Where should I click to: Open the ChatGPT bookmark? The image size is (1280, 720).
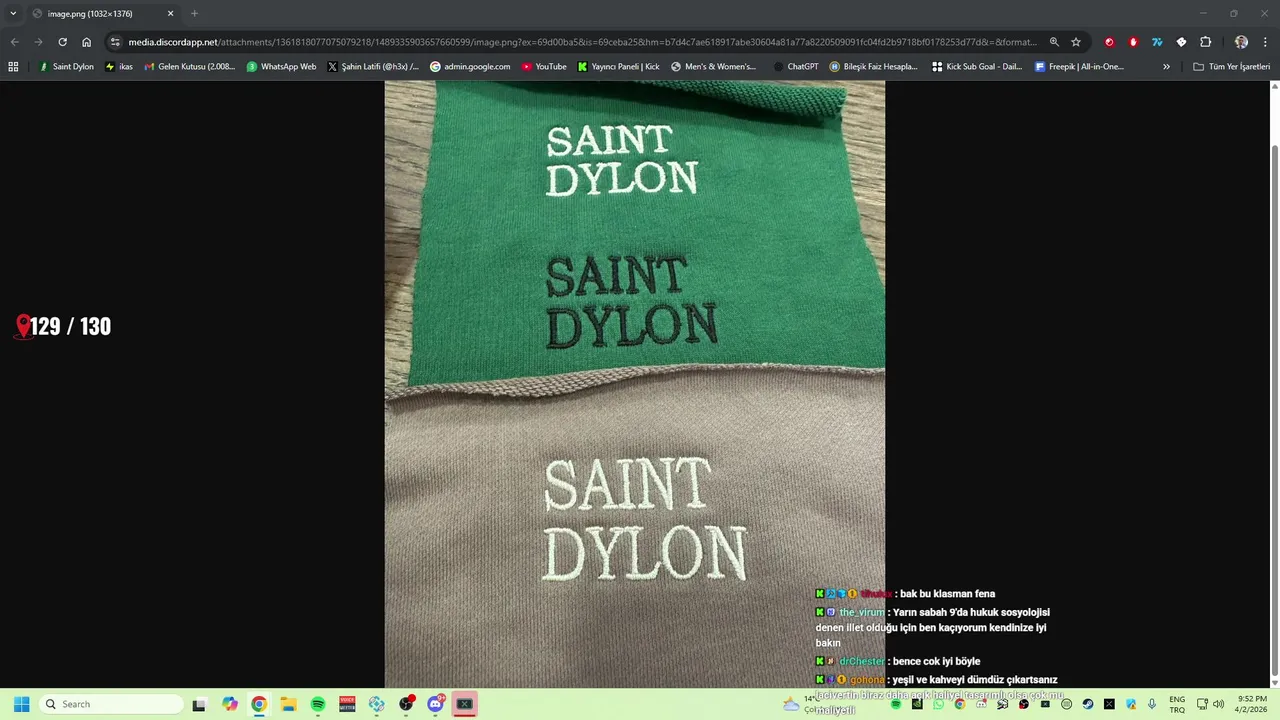click(796, 67)
